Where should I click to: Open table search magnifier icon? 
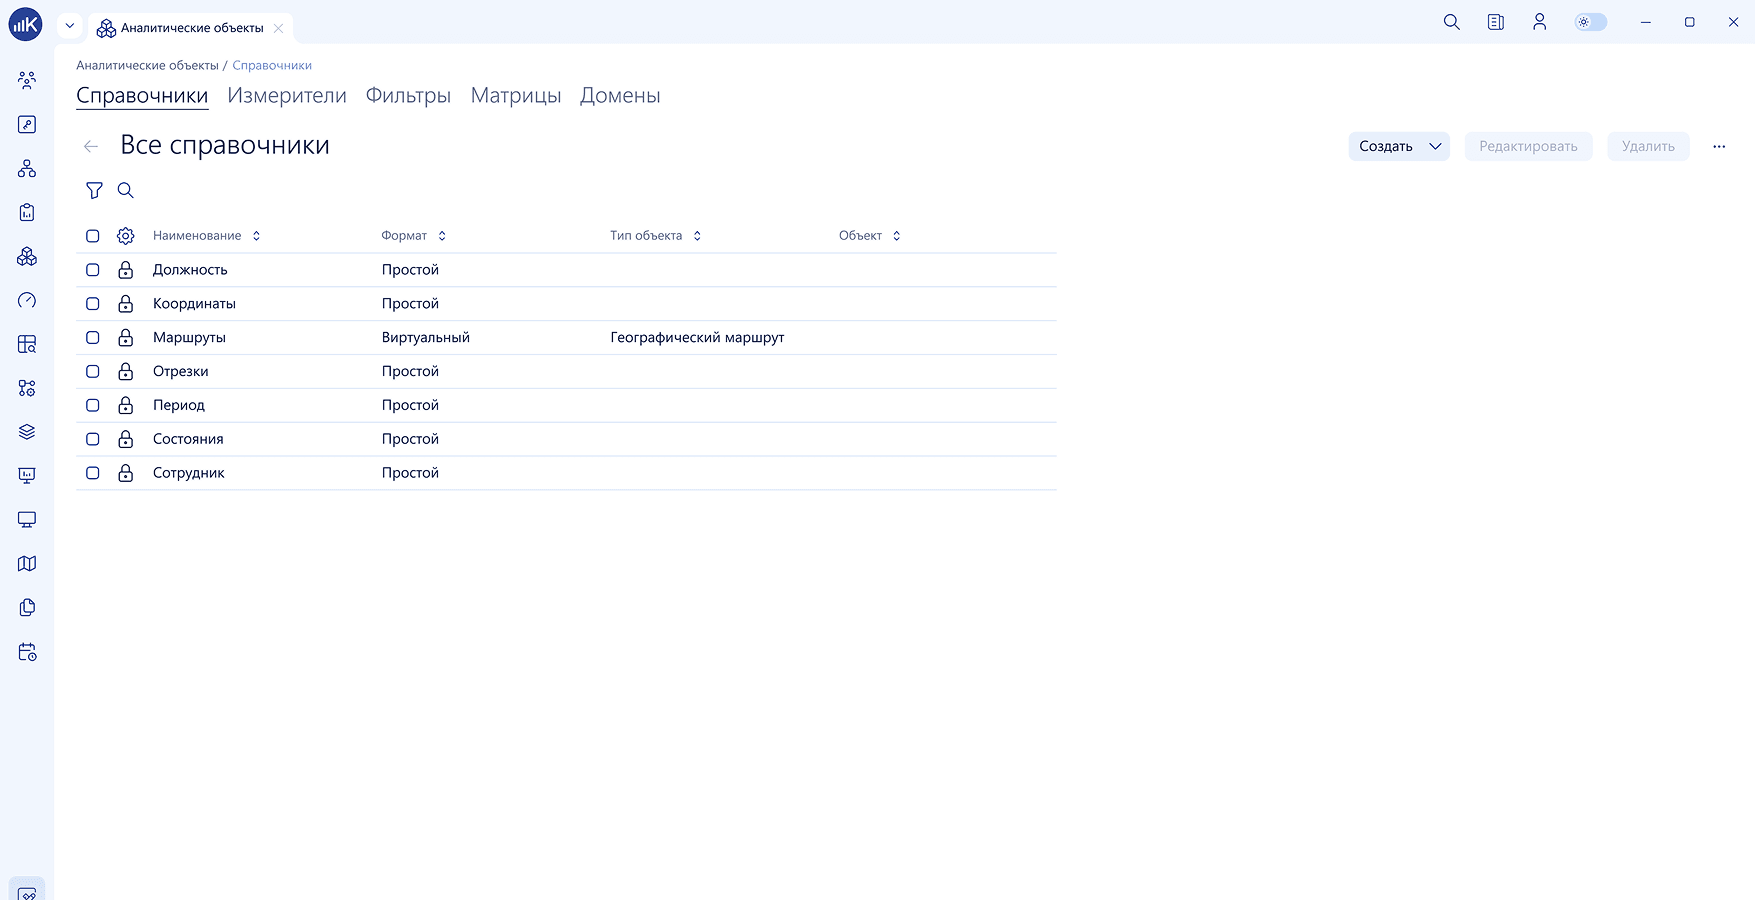(125, 190)
